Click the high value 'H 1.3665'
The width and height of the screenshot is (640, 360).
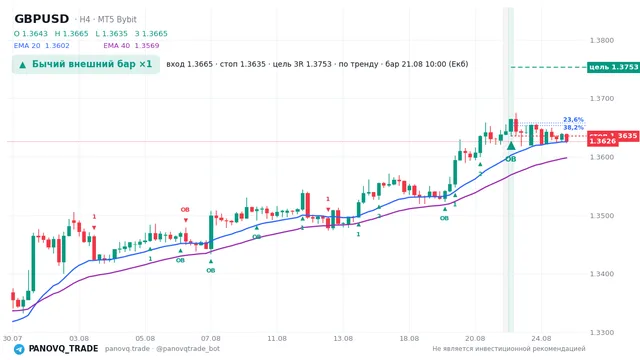tap(71, 33)
